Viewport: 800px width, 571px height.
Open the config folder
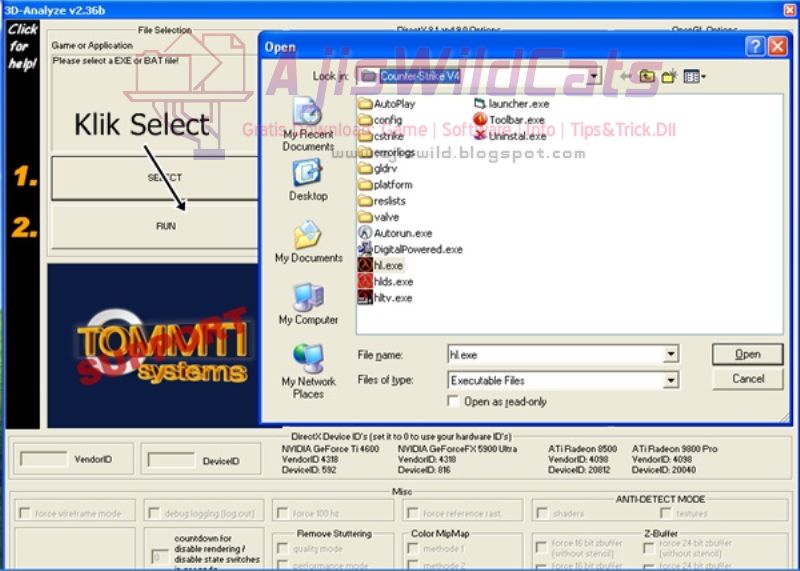click(x=380, y=120)
